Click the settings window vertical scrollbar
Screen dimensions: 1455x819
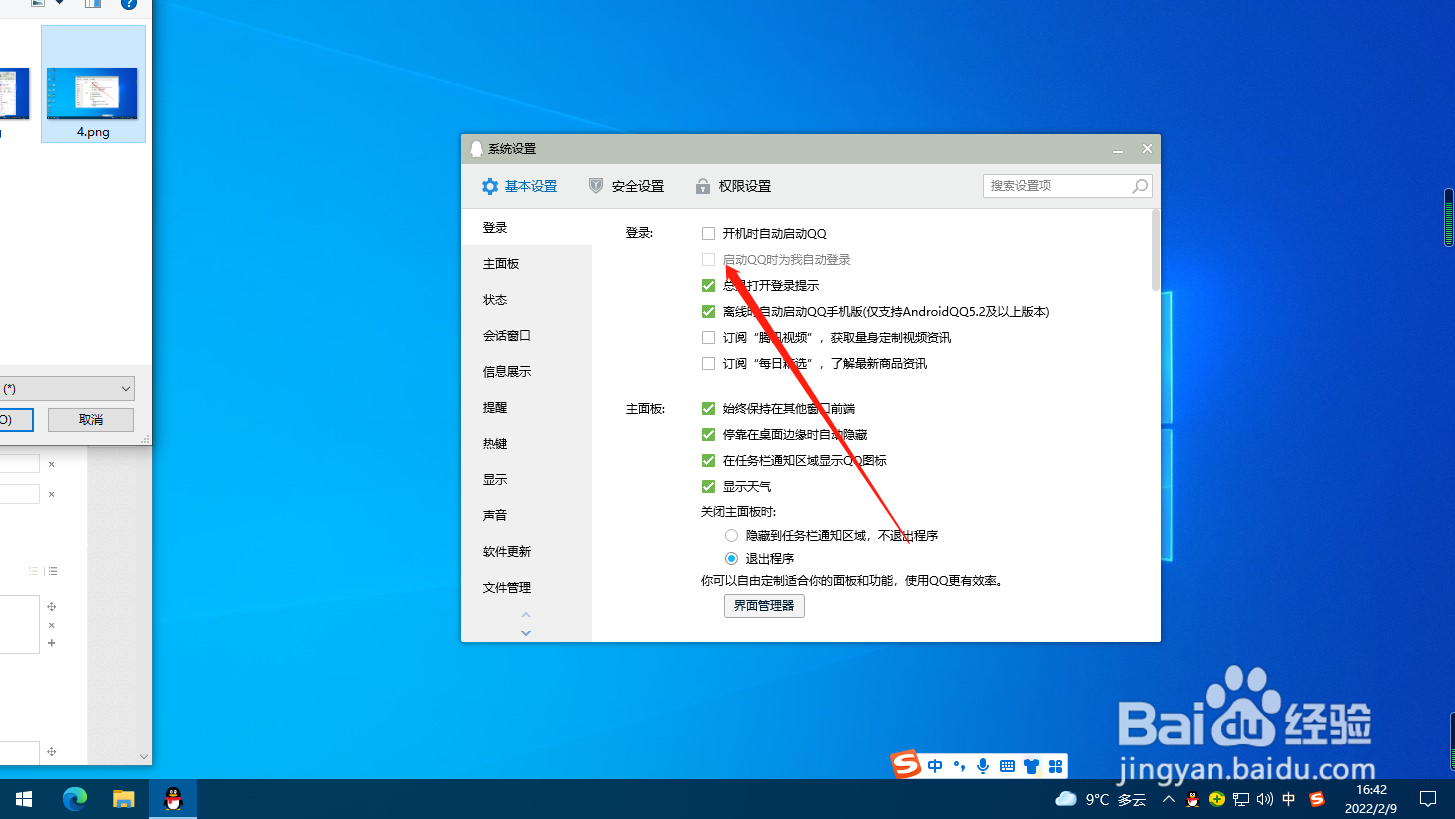tap(1156, 250)
